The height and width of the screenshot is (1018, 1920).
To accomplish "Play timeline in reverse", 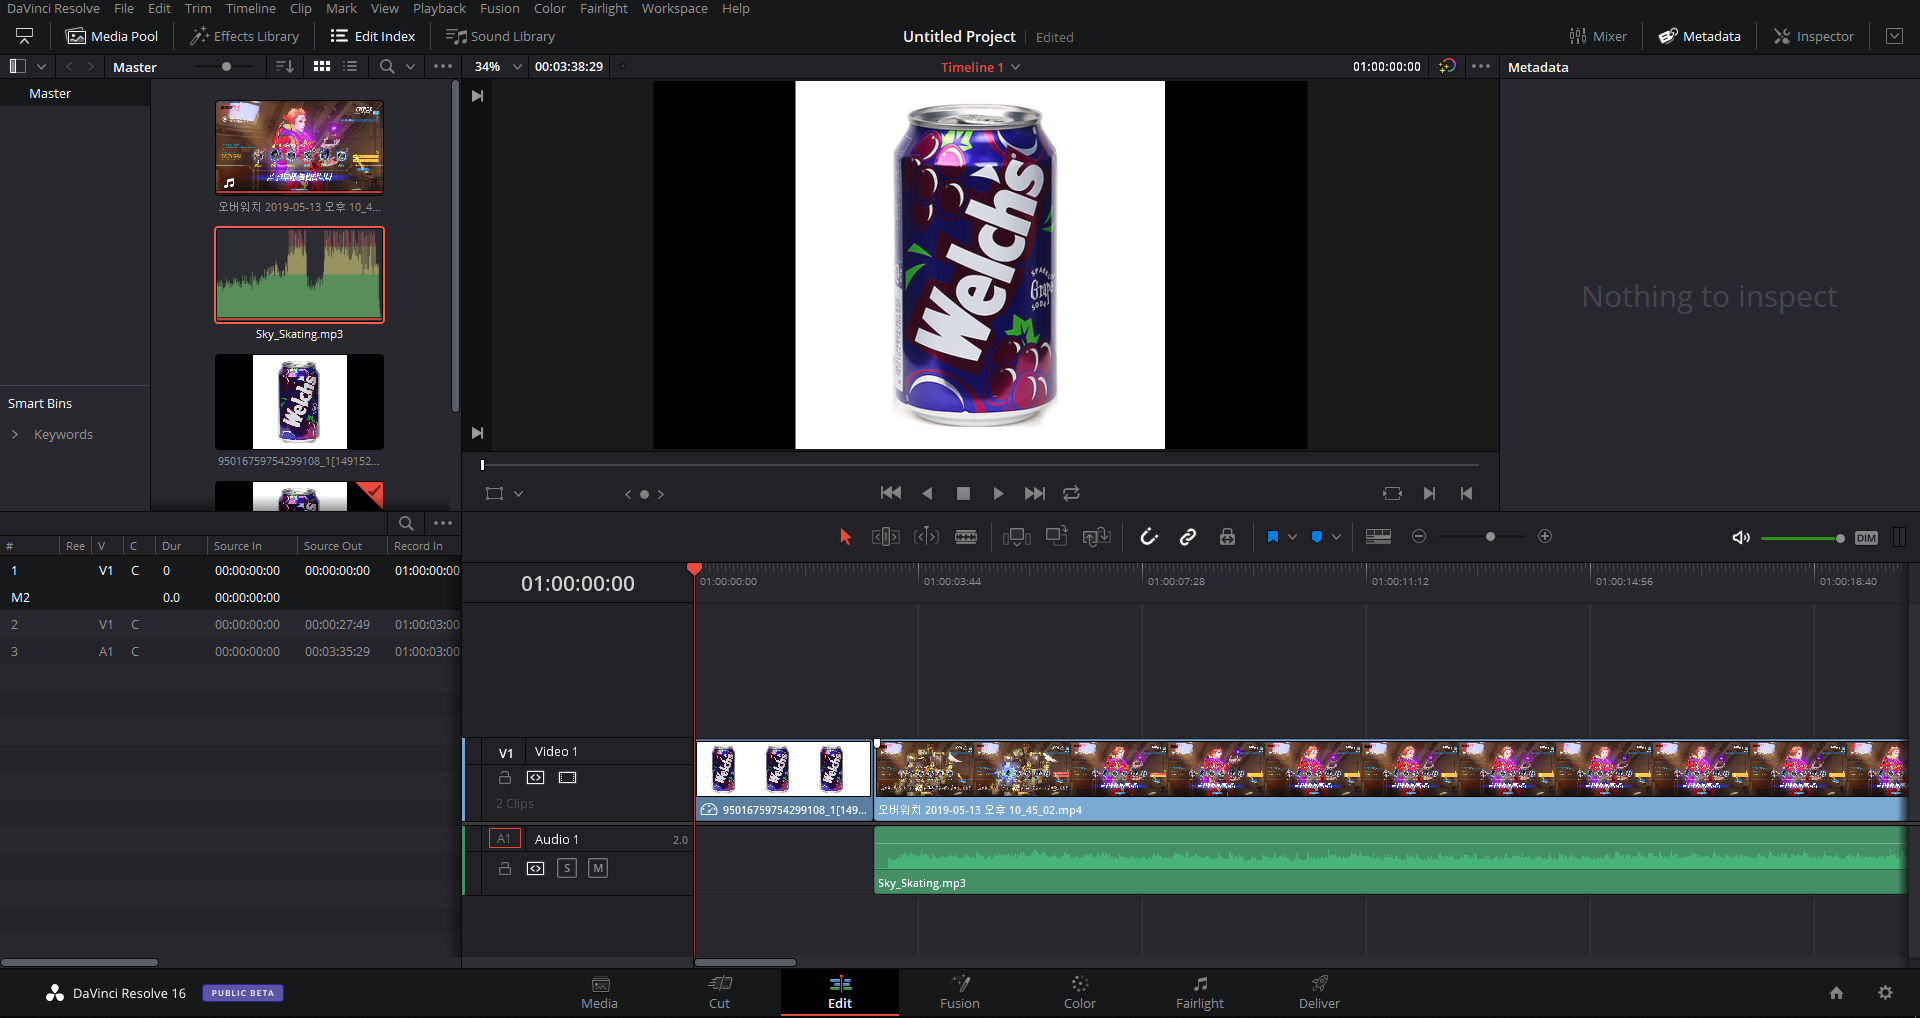I will [x=927, y=493].
